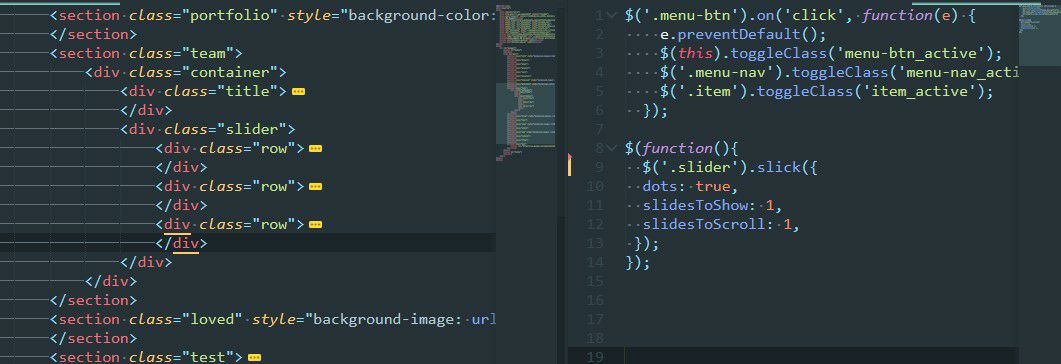This screenshot has height=364, width=1061.
Task: Click the section class="team" tag
Action: tap(146, 53)
